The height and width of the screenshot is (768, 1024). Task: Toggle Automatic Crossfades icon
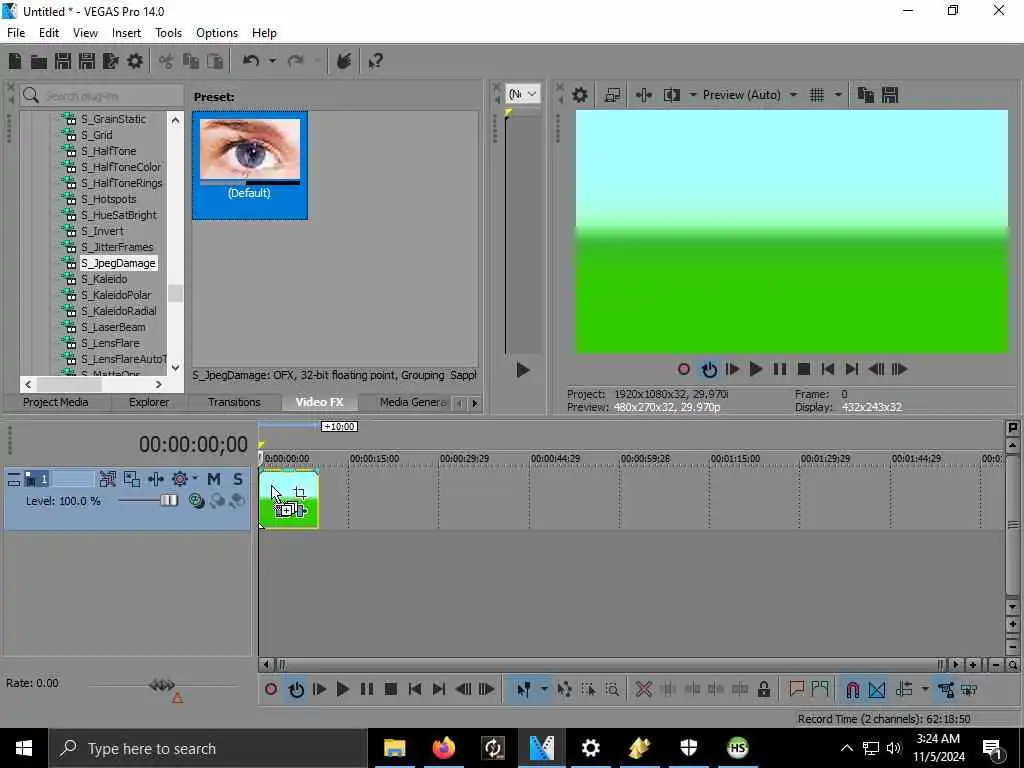876,689
